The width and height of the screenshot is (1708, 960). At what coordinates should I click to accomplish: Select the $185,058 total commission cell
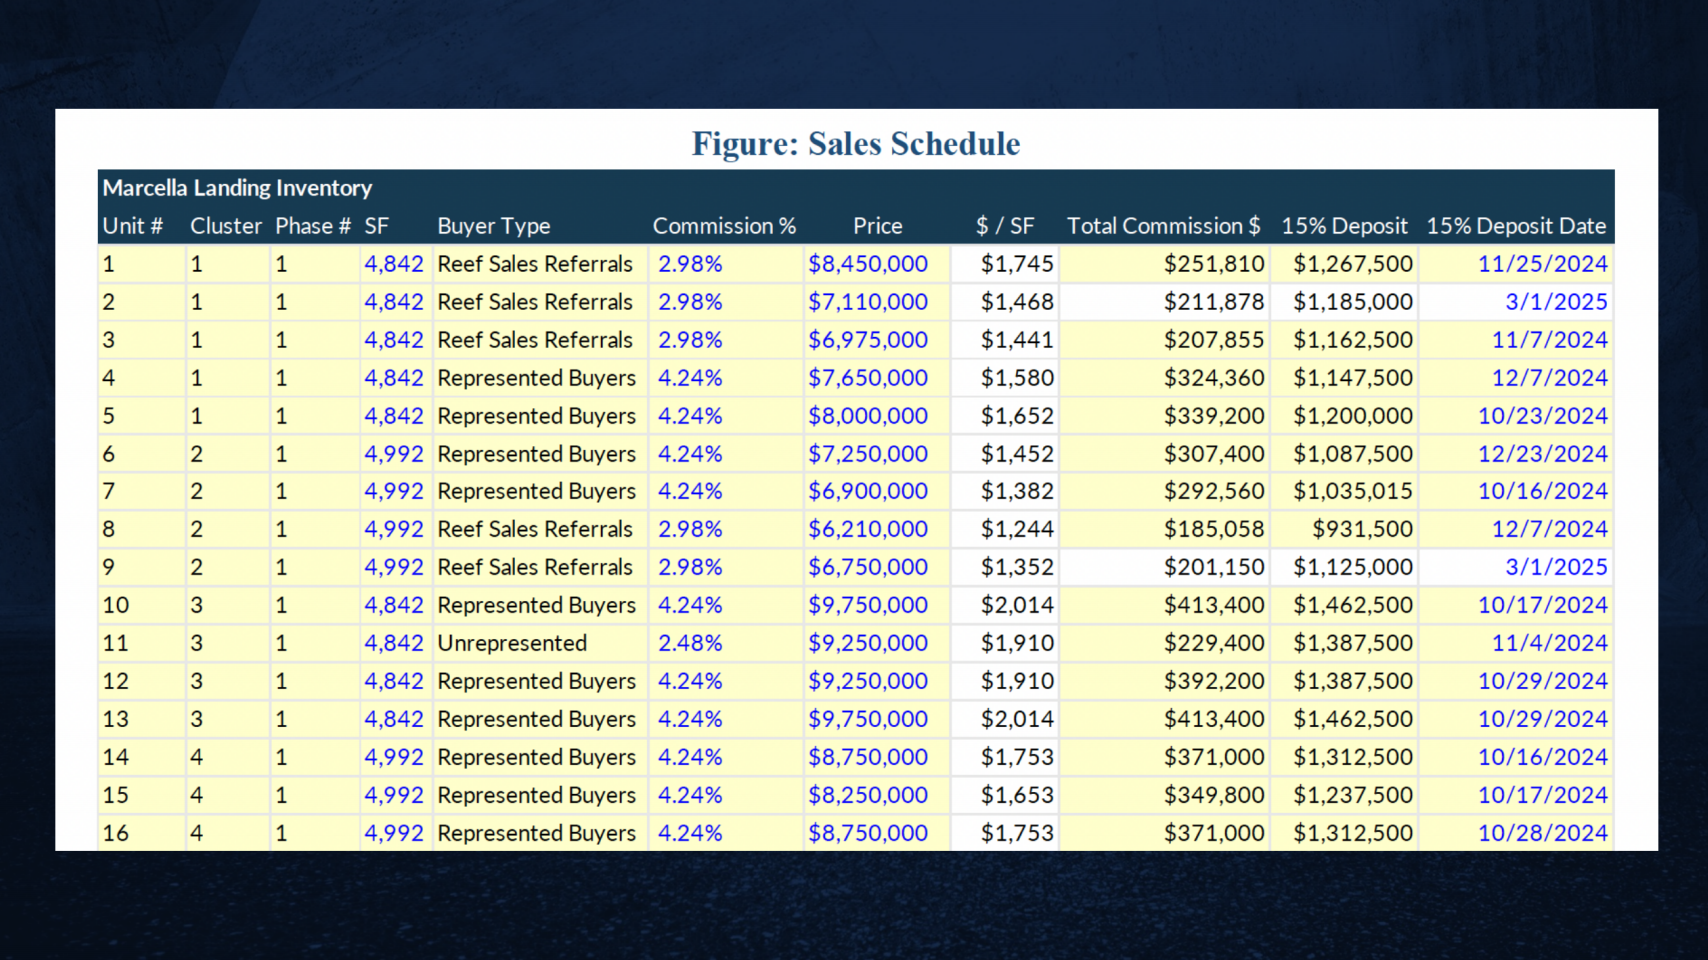[1213, 529]
